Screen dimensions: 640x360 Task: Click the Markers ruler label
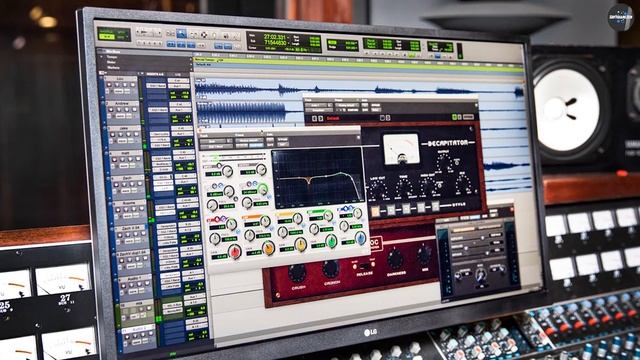coord(113,67)
